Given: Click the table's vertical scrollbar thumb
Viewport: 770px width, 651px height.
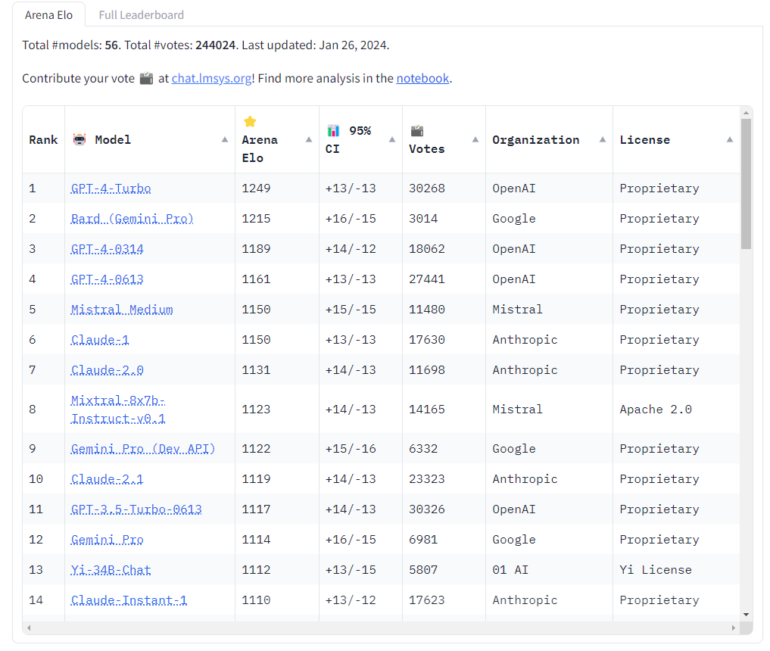Looking at the screenshot, I should click(x=746, y=182).
